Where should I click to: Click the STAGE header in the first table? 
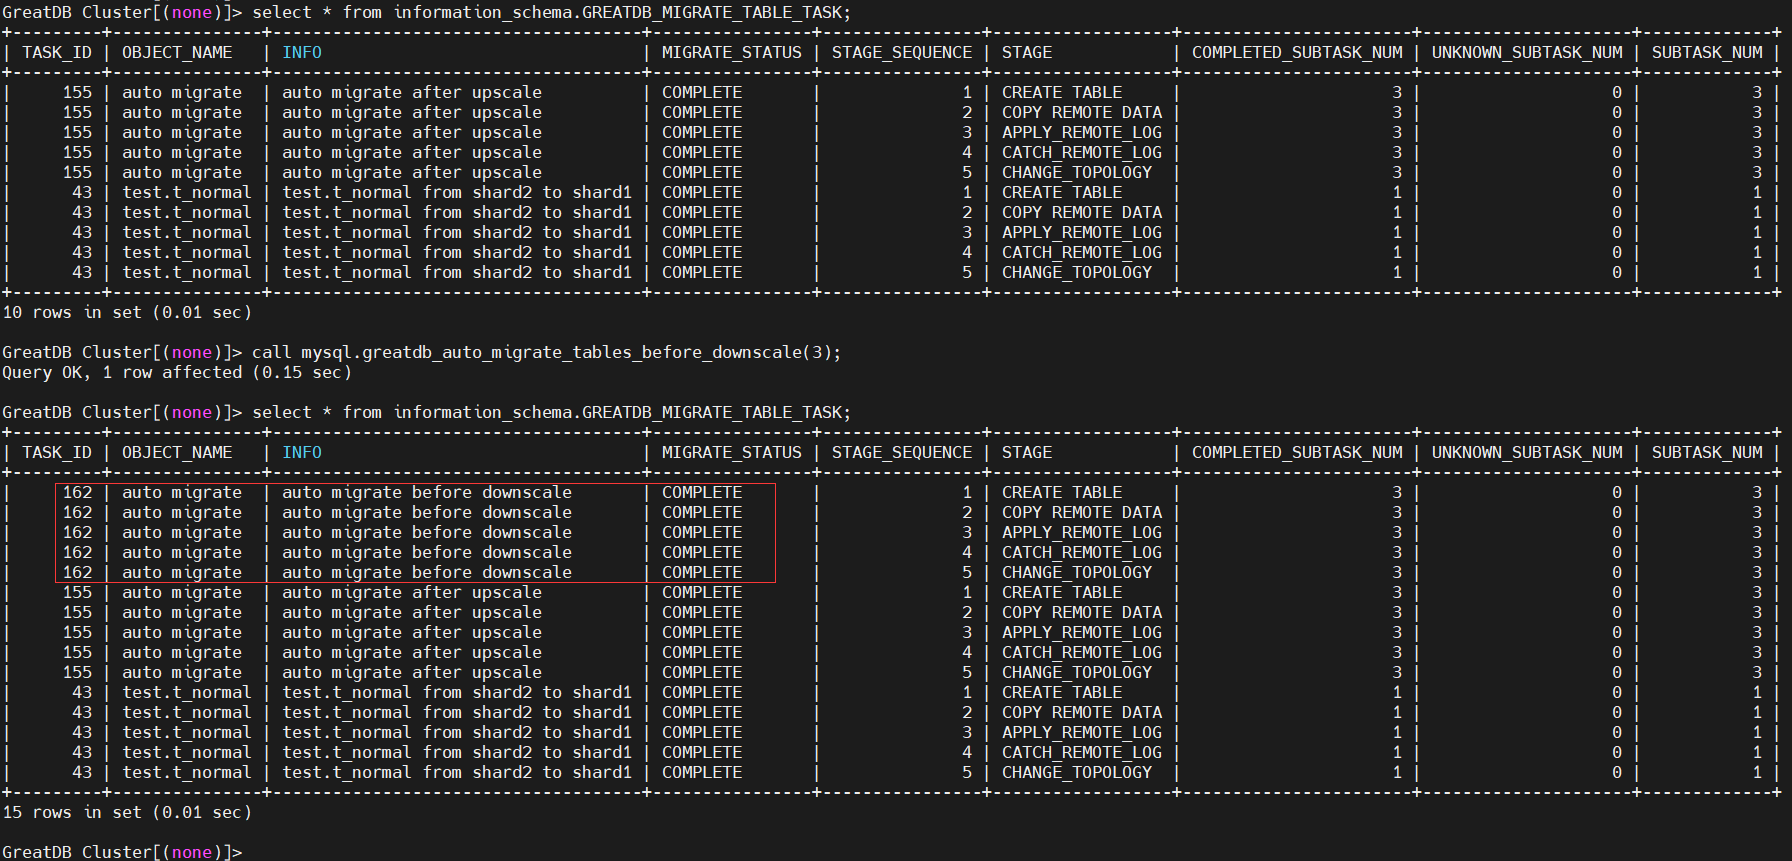coord(1027,52)
